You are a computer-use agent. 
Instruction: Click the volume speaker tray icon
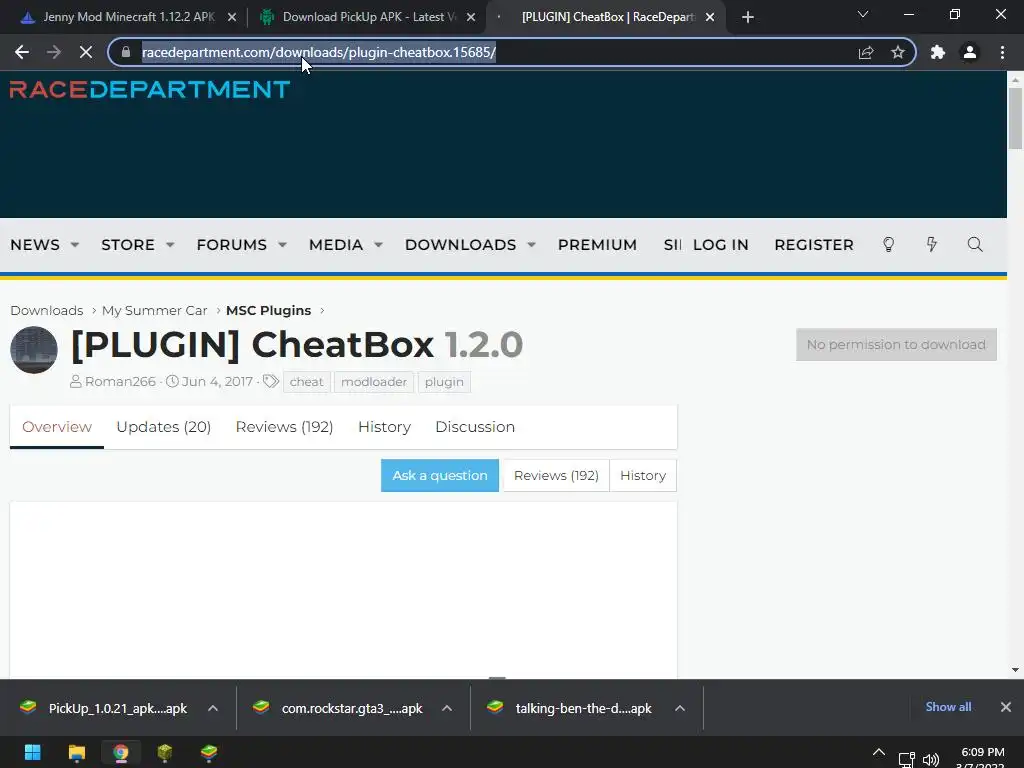(x=931, y=760)
